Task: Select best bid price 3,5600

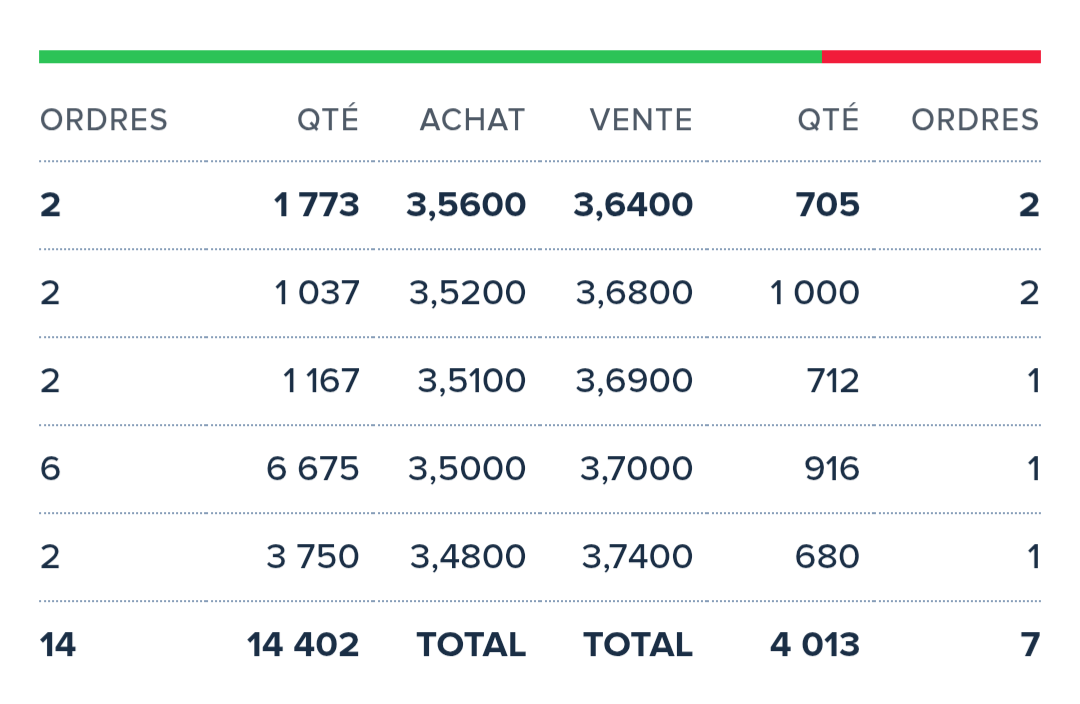Action: 466,205
